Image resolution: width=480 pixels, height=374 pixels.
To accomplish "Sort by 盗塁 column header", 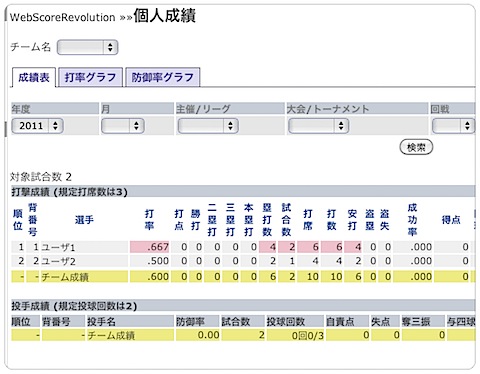I will click(x=370, y=220).
